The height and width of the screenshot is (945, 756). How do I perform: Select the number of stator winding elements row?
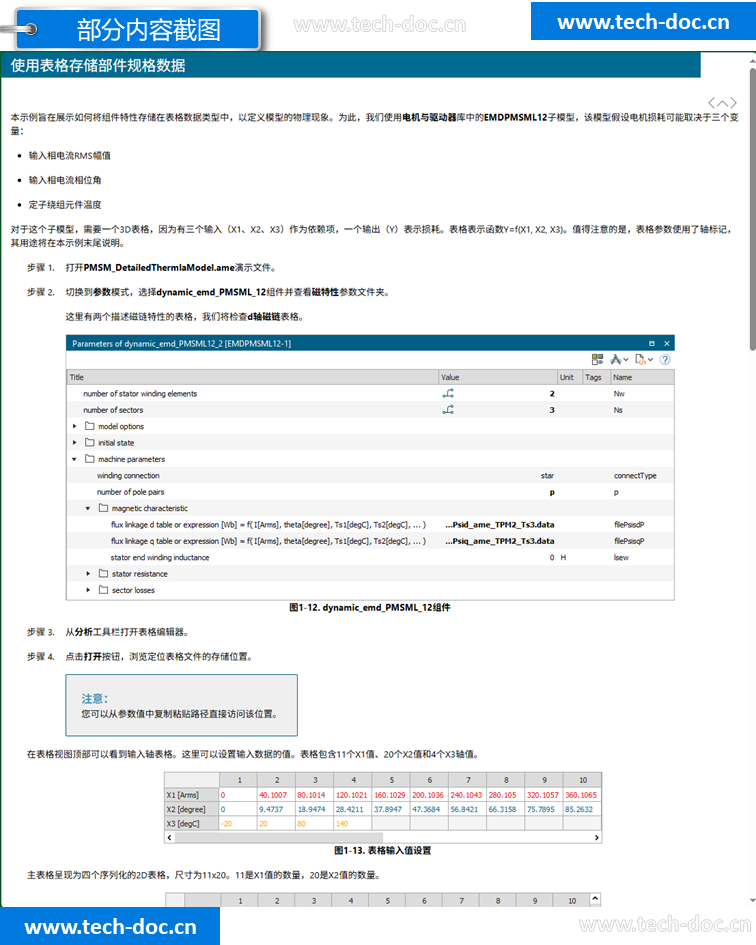tap(370, 394)
